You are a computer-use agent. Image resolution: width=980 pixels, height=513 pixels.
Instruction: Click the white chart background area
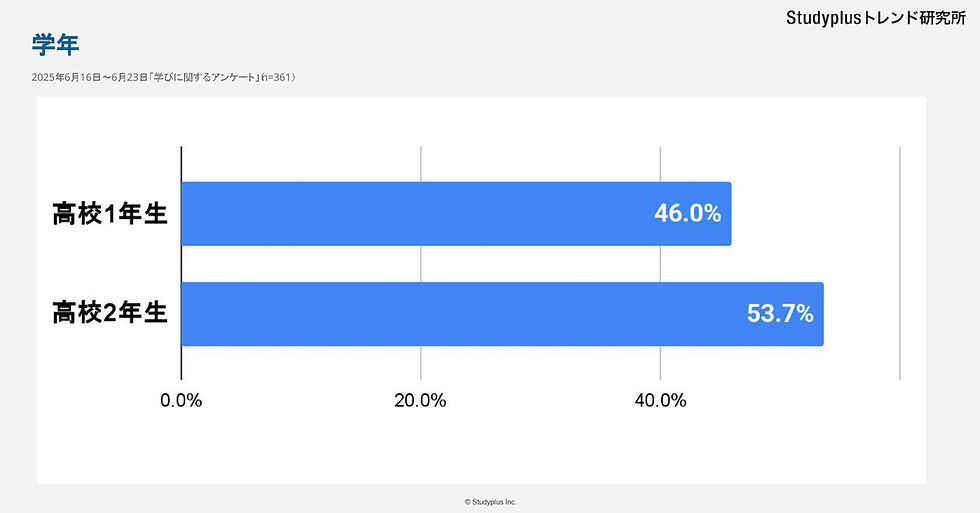pyautogui.click(x=481, y=444)
